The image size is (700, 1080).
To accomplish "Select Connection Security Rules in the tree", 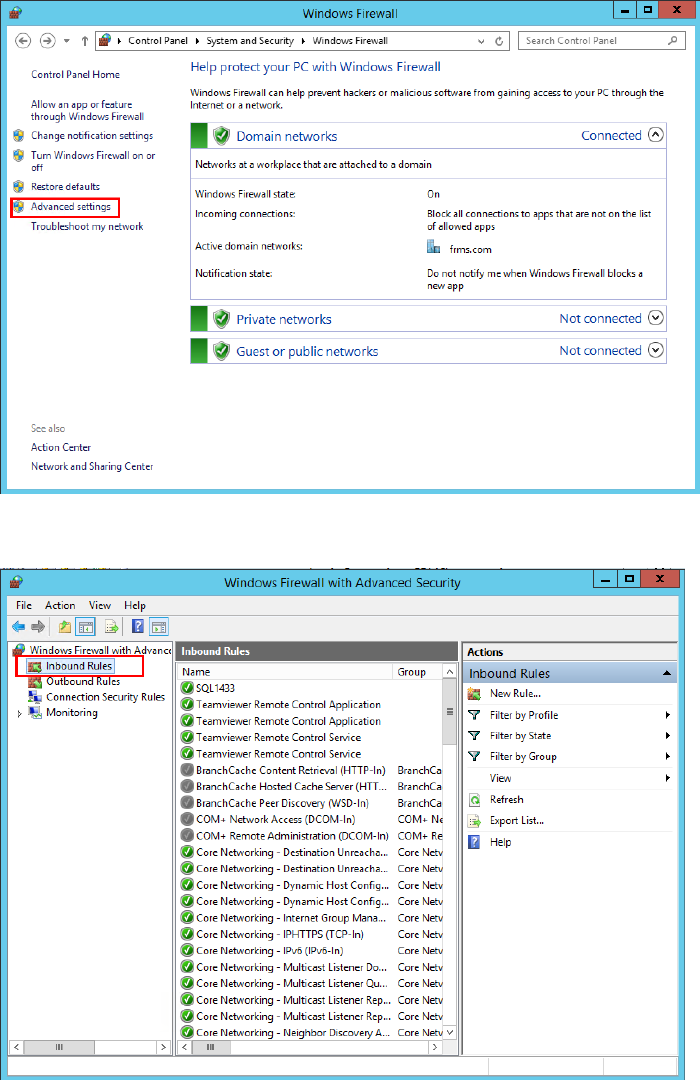I will 105,697.
